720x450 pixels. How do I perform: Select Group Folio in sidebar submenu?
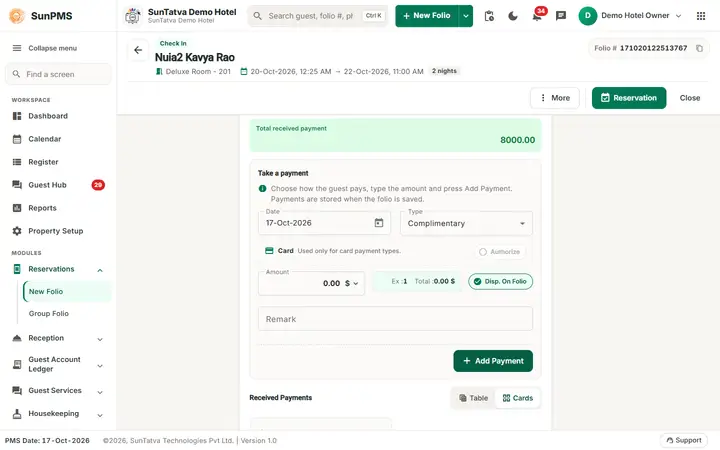(67, 314)
